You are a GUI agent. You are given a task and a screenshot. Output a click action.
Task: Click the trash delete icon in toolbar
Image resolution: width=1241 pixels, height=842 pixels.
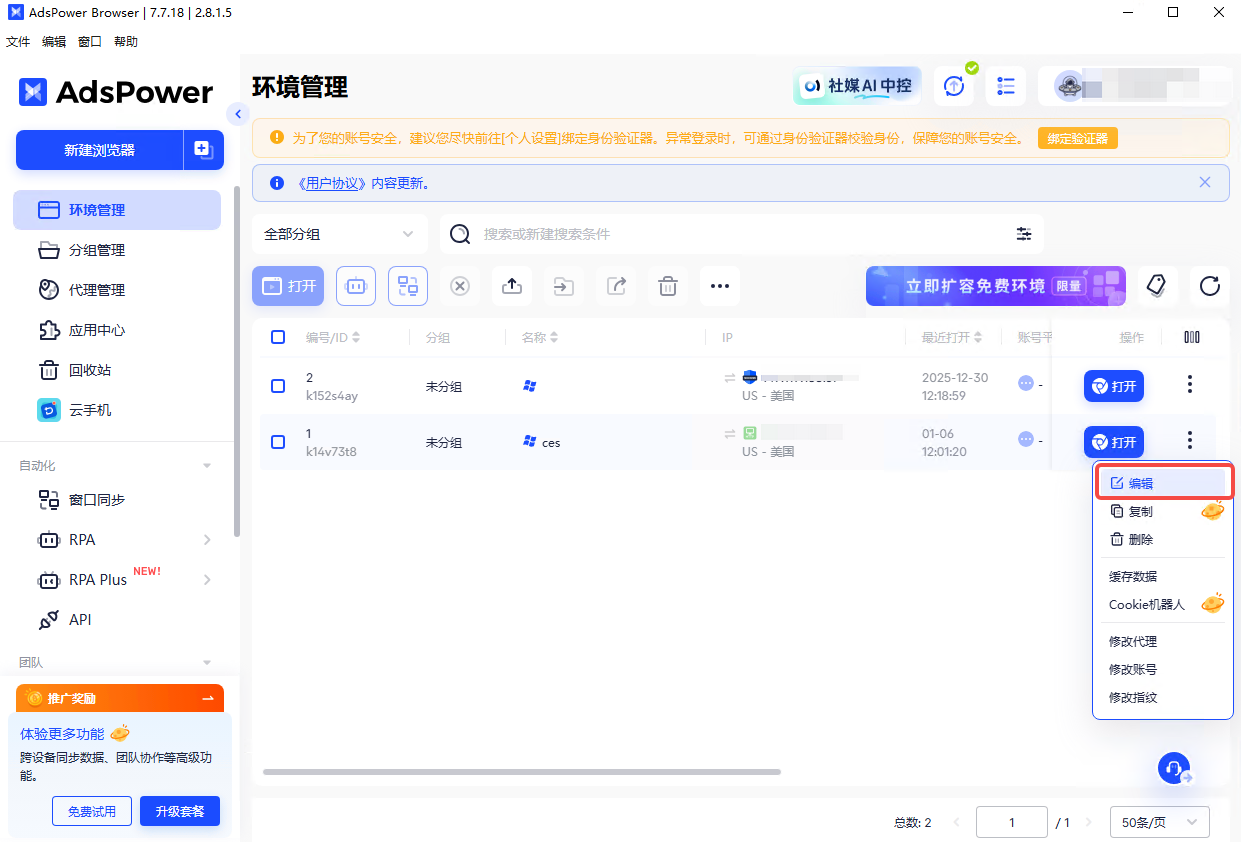[x=668, y=286]
